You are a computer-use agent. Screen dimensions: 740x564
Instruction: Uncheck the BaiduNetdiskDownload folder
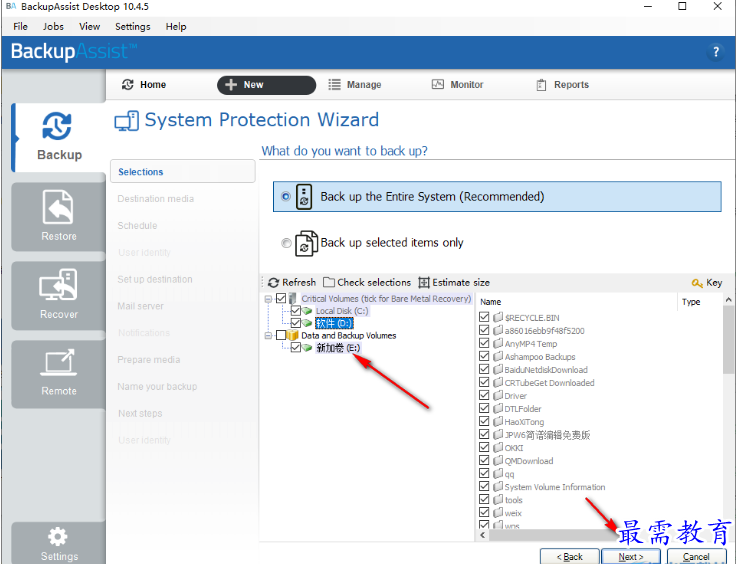tap(484, 369)
